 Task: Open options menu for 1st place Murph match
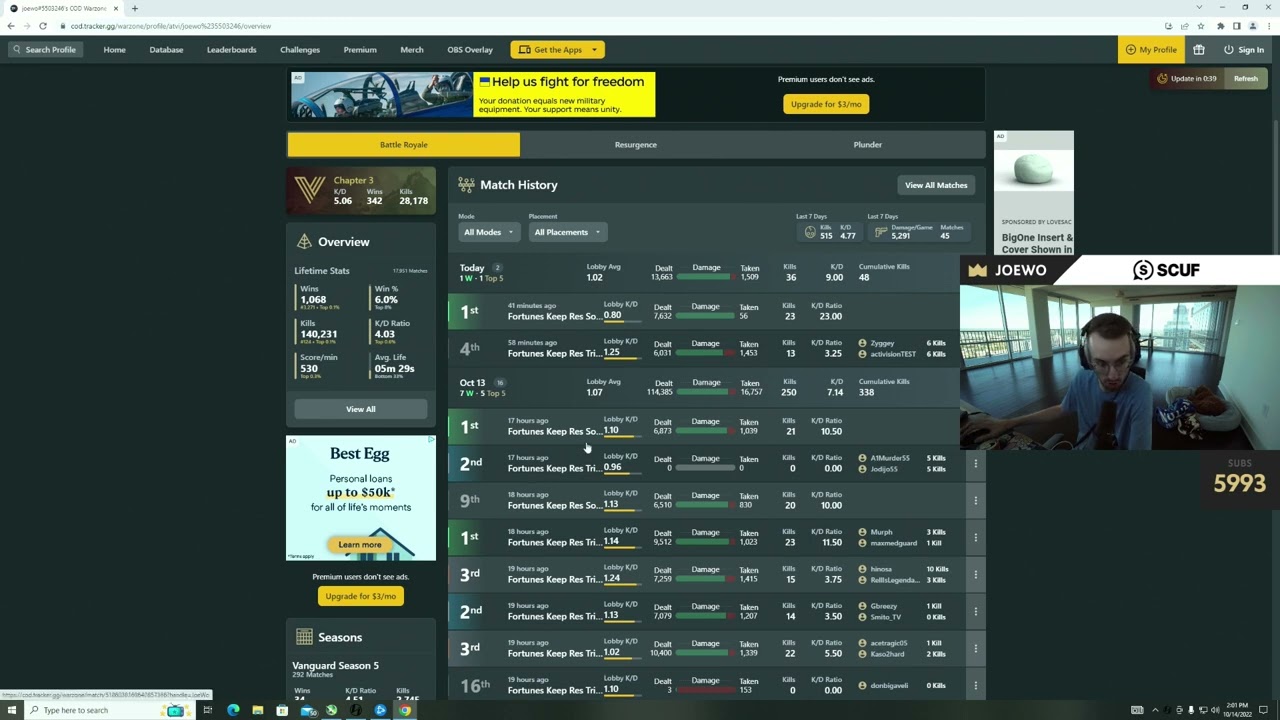(975, 537)
